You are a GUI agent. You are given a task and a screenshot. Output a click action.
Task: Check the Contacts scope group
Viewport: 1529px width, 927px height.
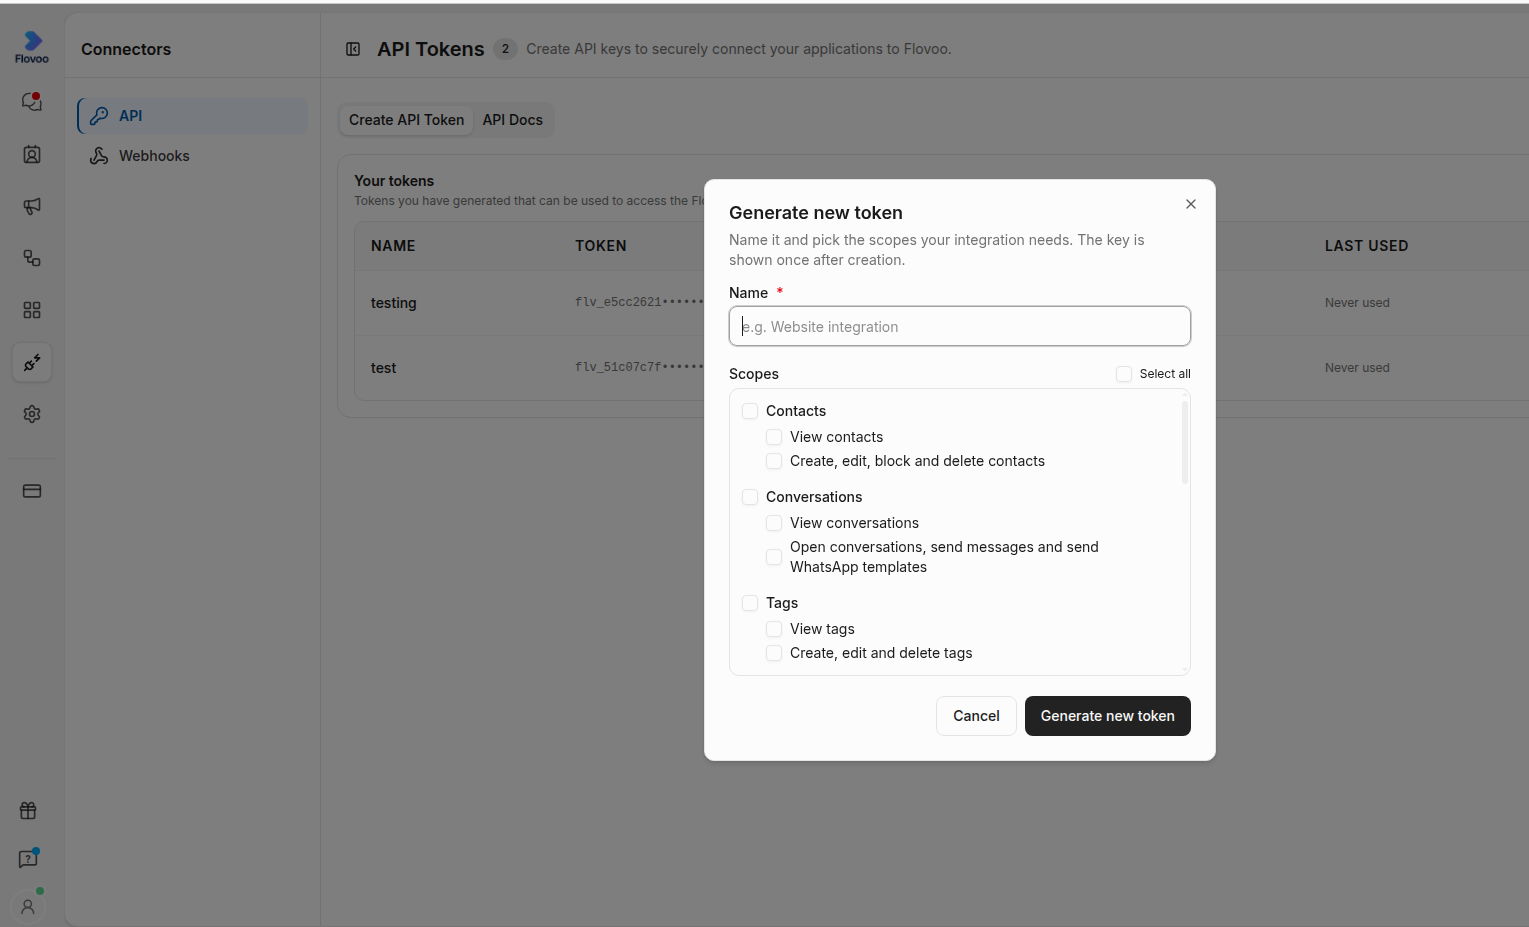pos(750,411)
